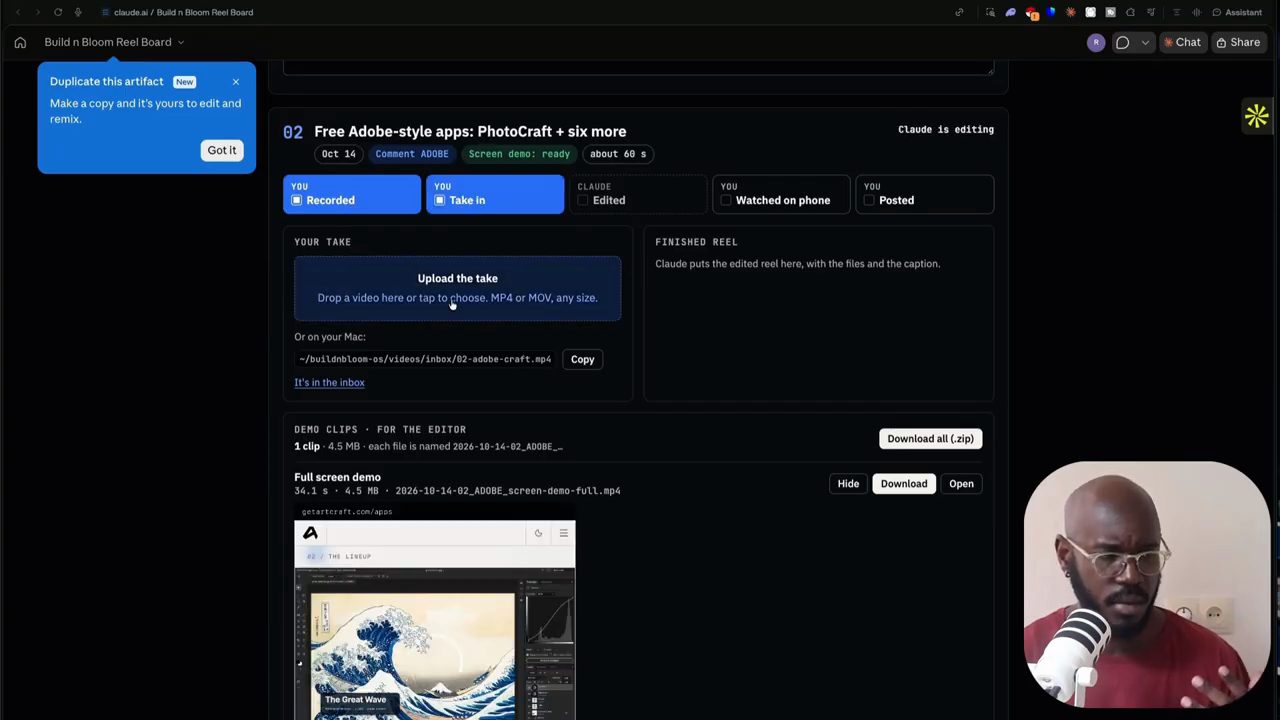
Task: Open the browser Assistant panel
Action: pos(1237,12)
